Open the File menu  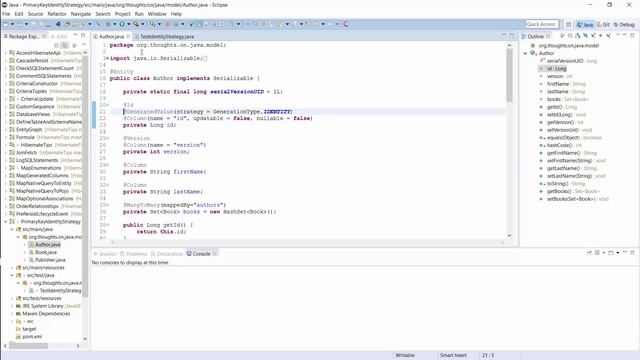6,14
